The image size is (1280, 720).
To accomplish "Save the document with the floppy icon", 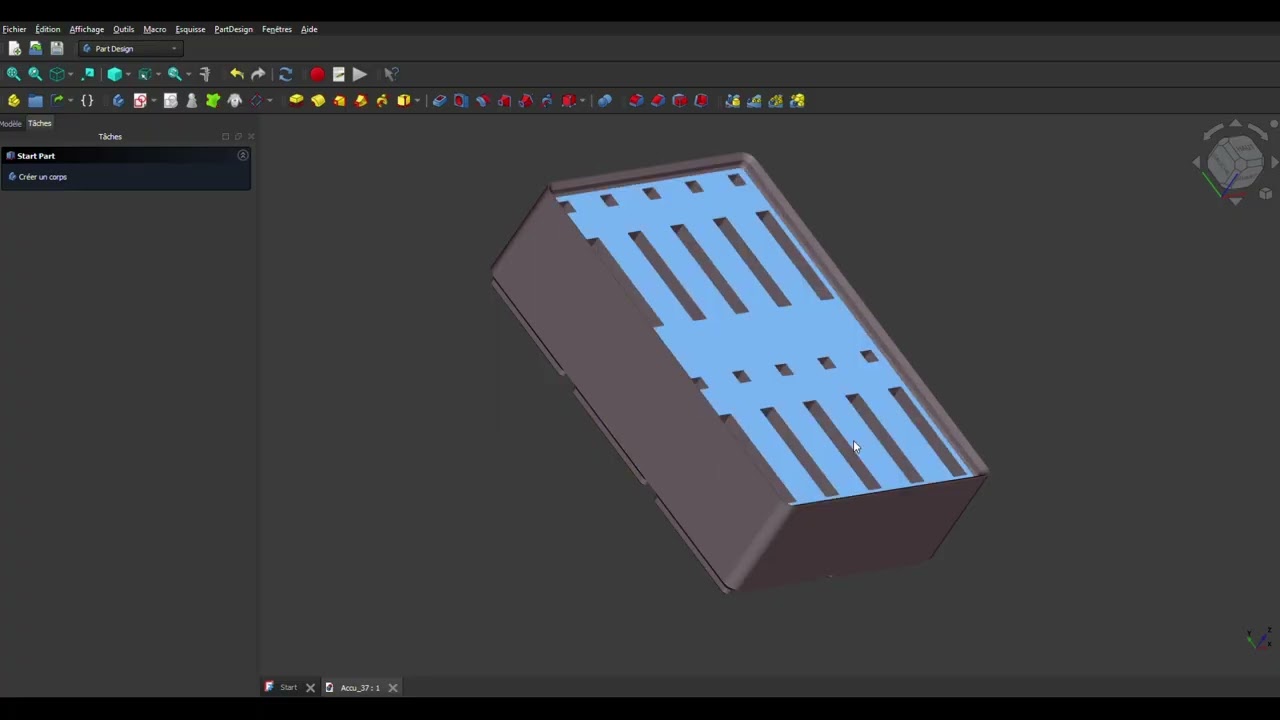I will click(57, 48).
